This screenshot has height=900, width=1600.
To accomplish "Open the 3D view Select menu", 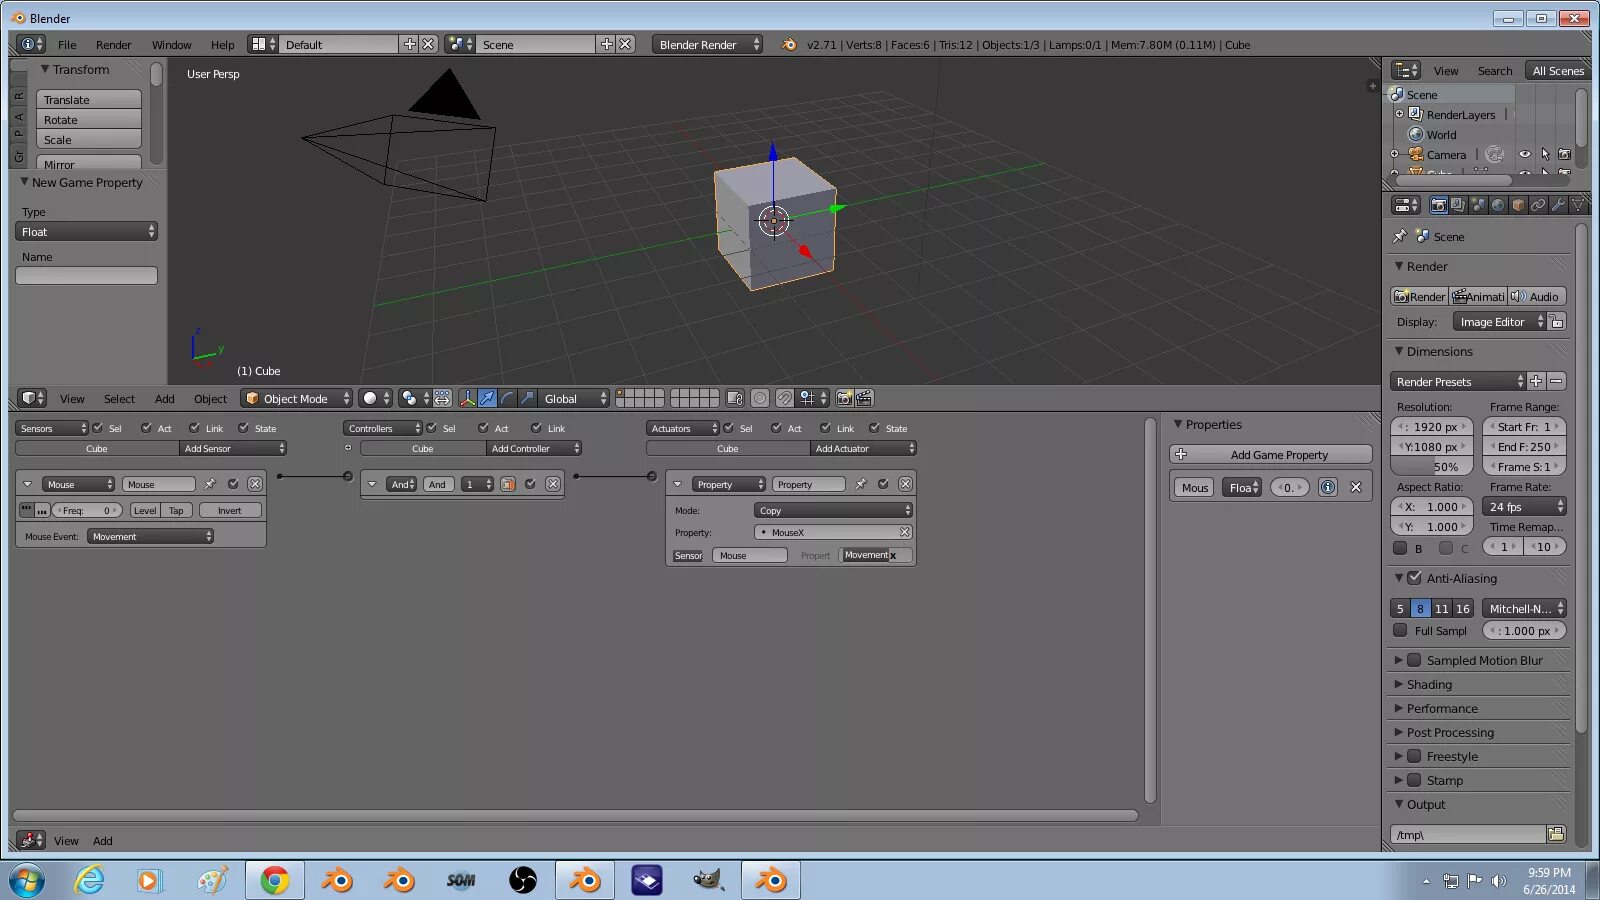I will coord(119,399).
